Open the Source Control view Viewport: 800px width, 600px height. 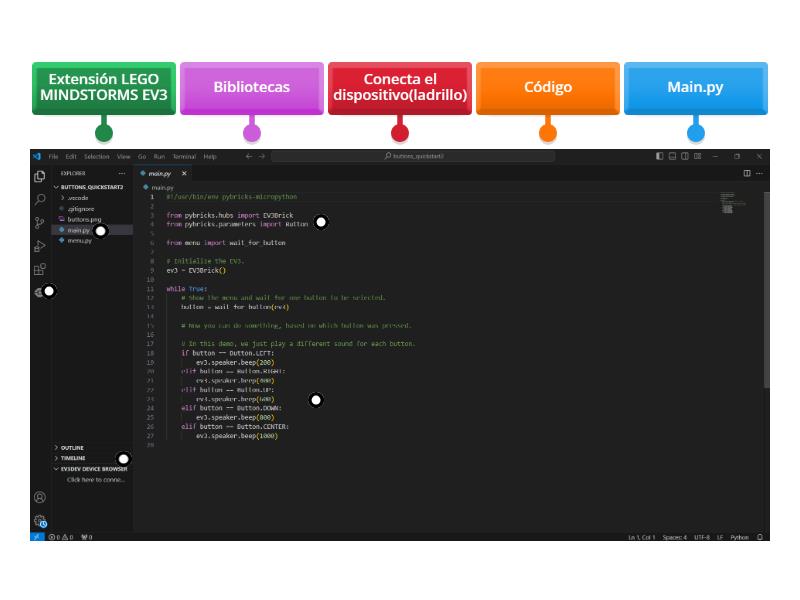click(x=39, y=223)
